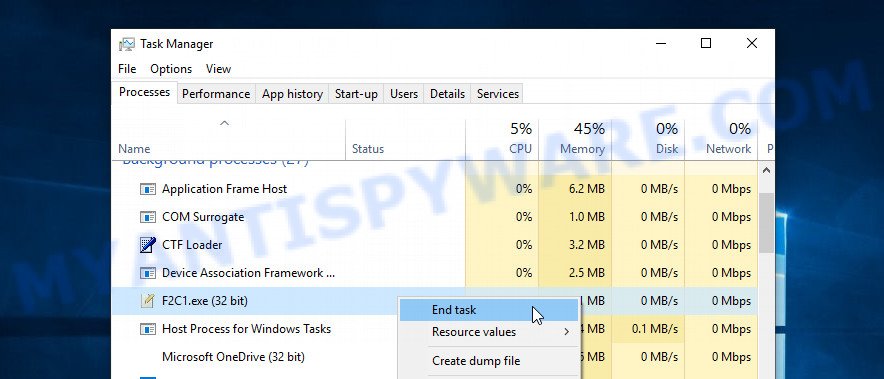
Task: Choose End task from context menu
Action: coord(489,310)
